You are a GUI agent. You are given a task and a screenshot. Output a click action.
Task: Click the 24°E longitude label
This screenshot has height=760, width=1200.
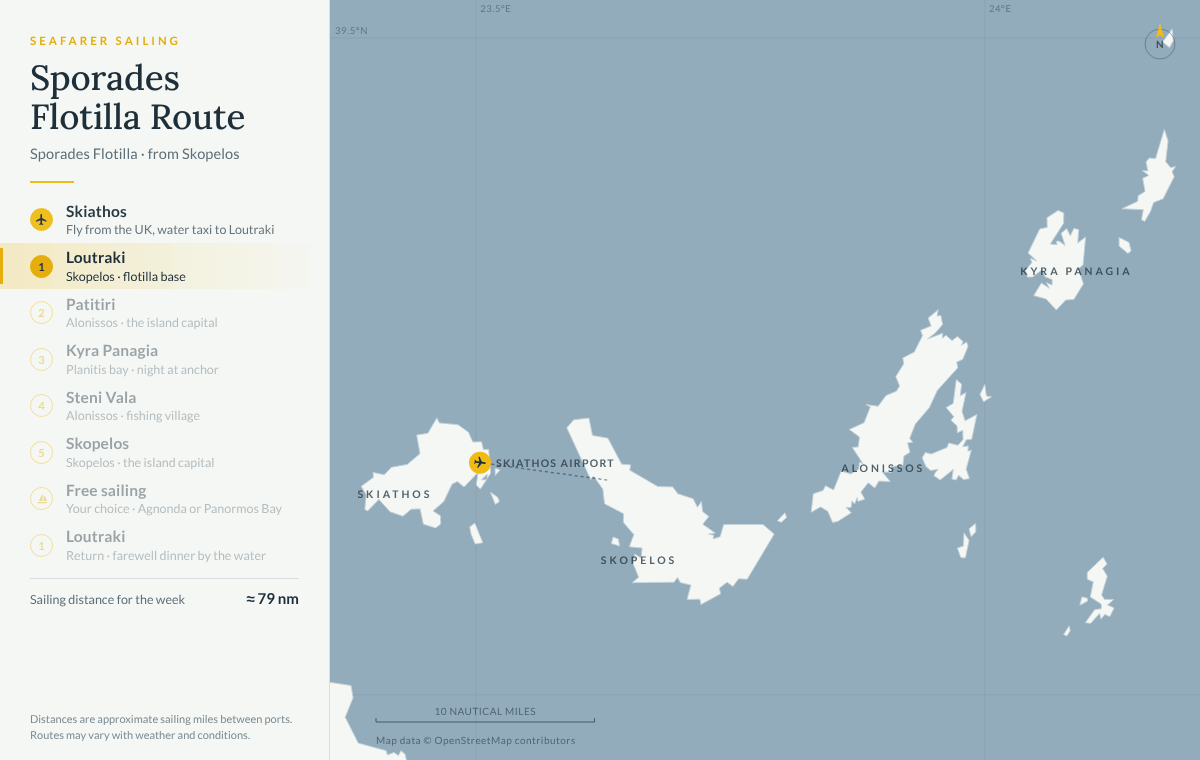[1000, 9]
